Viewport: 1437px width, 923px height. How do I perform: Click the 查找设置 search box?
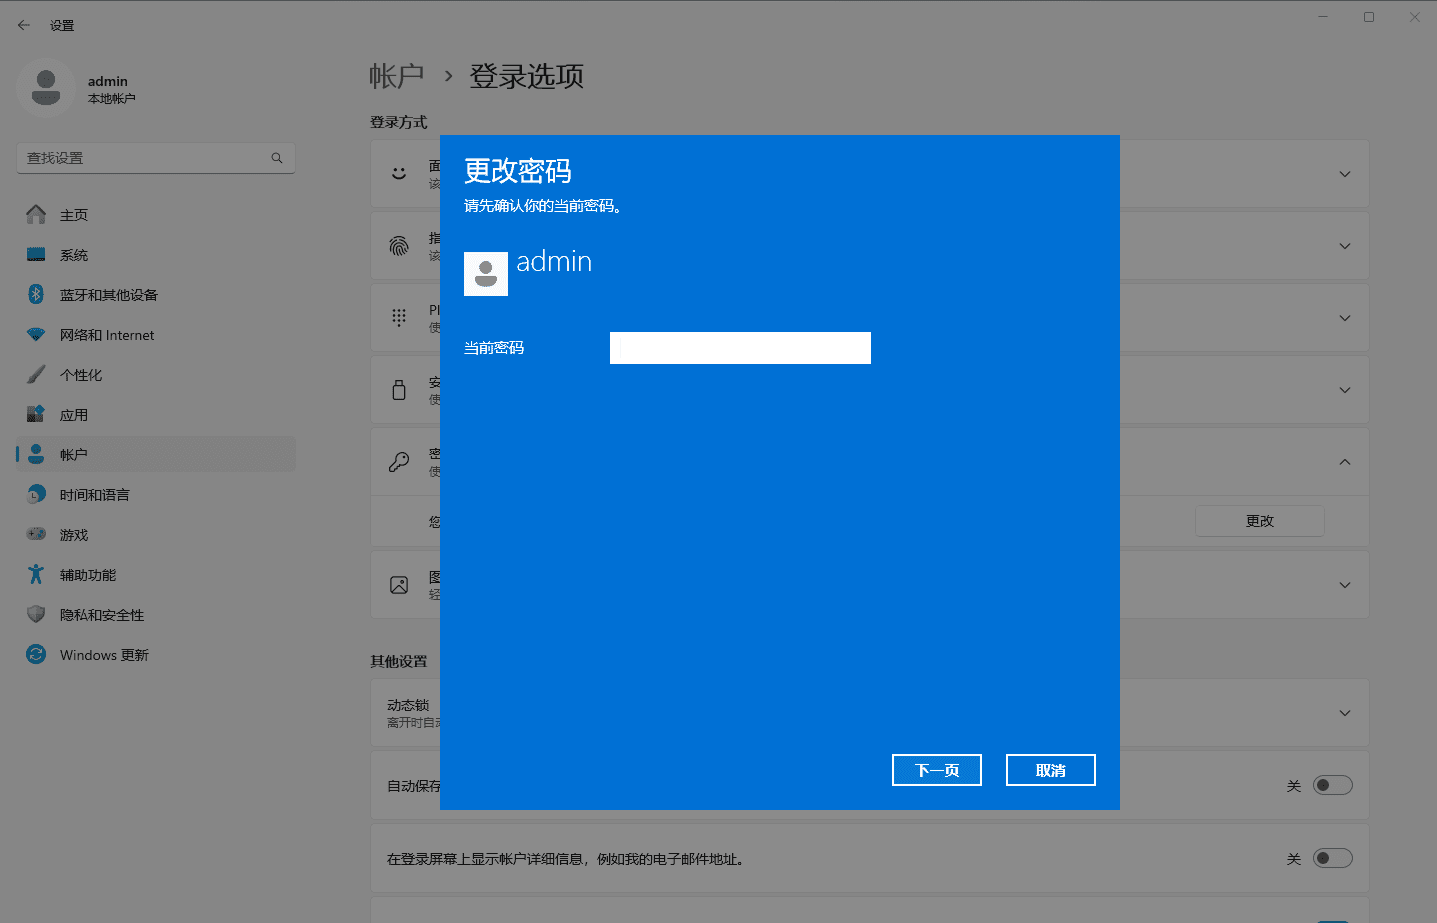(156, 158)
